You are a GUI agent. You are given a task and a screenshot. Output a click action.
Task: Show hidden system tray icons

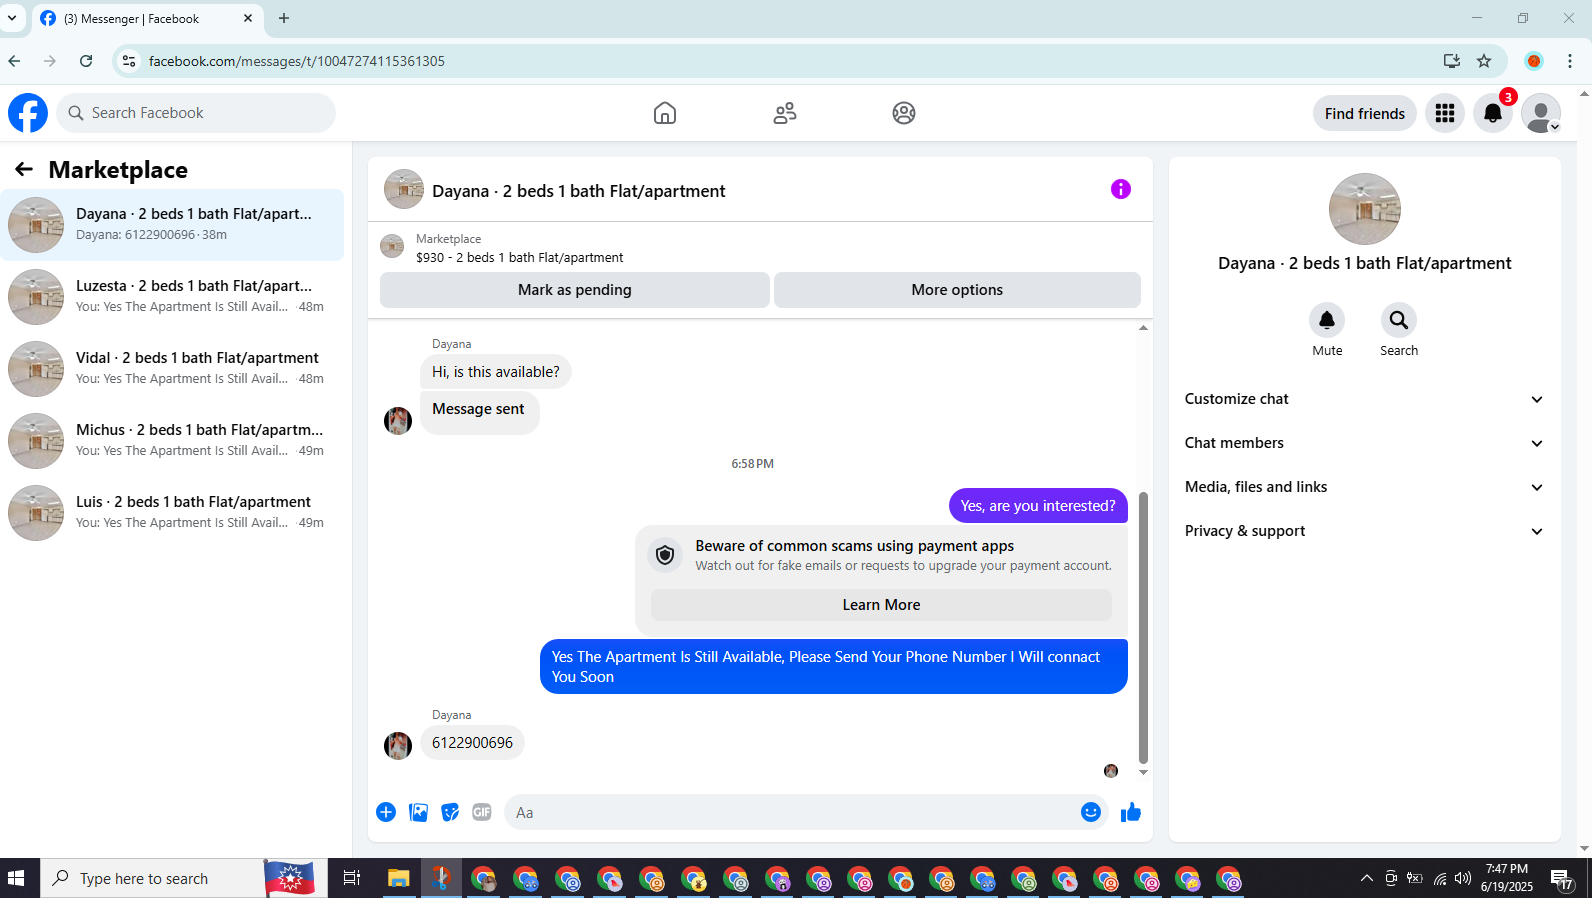pyautogui.click(x=1367, y=878)
